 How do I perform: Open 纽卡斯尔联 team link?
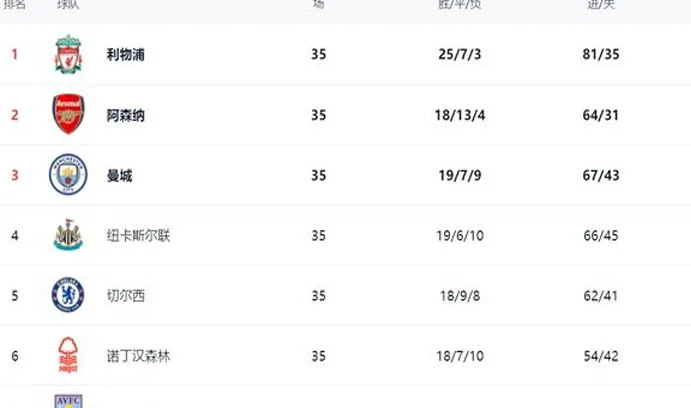138,236
